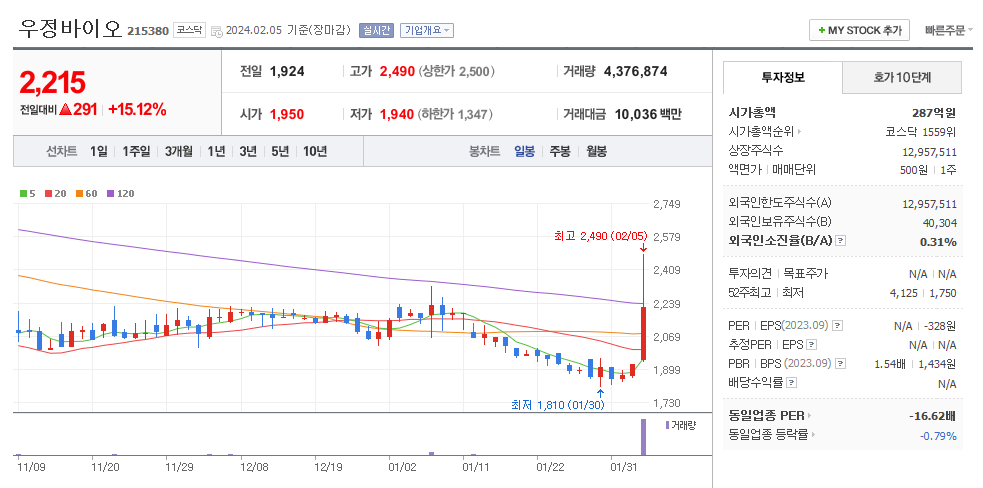Click the purple 거래량 legend marker
This screenshot has height=488, width=983.
click(667, 425)
